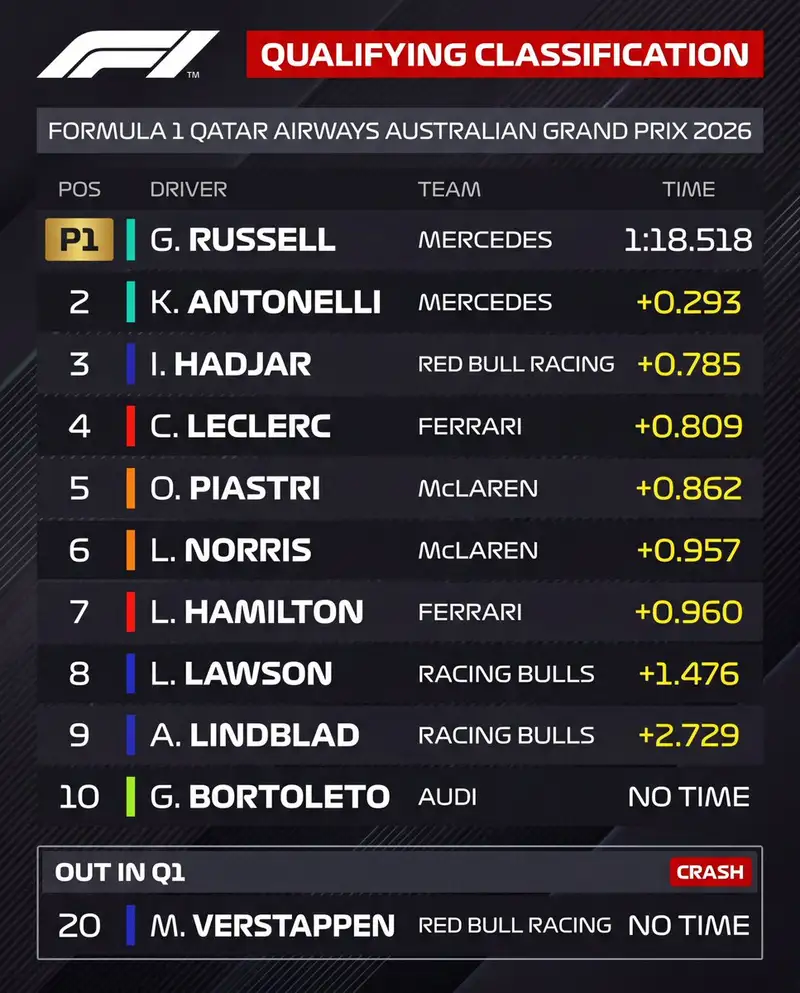
Task: Click the red CRASH badge
Action: [710, 872]
